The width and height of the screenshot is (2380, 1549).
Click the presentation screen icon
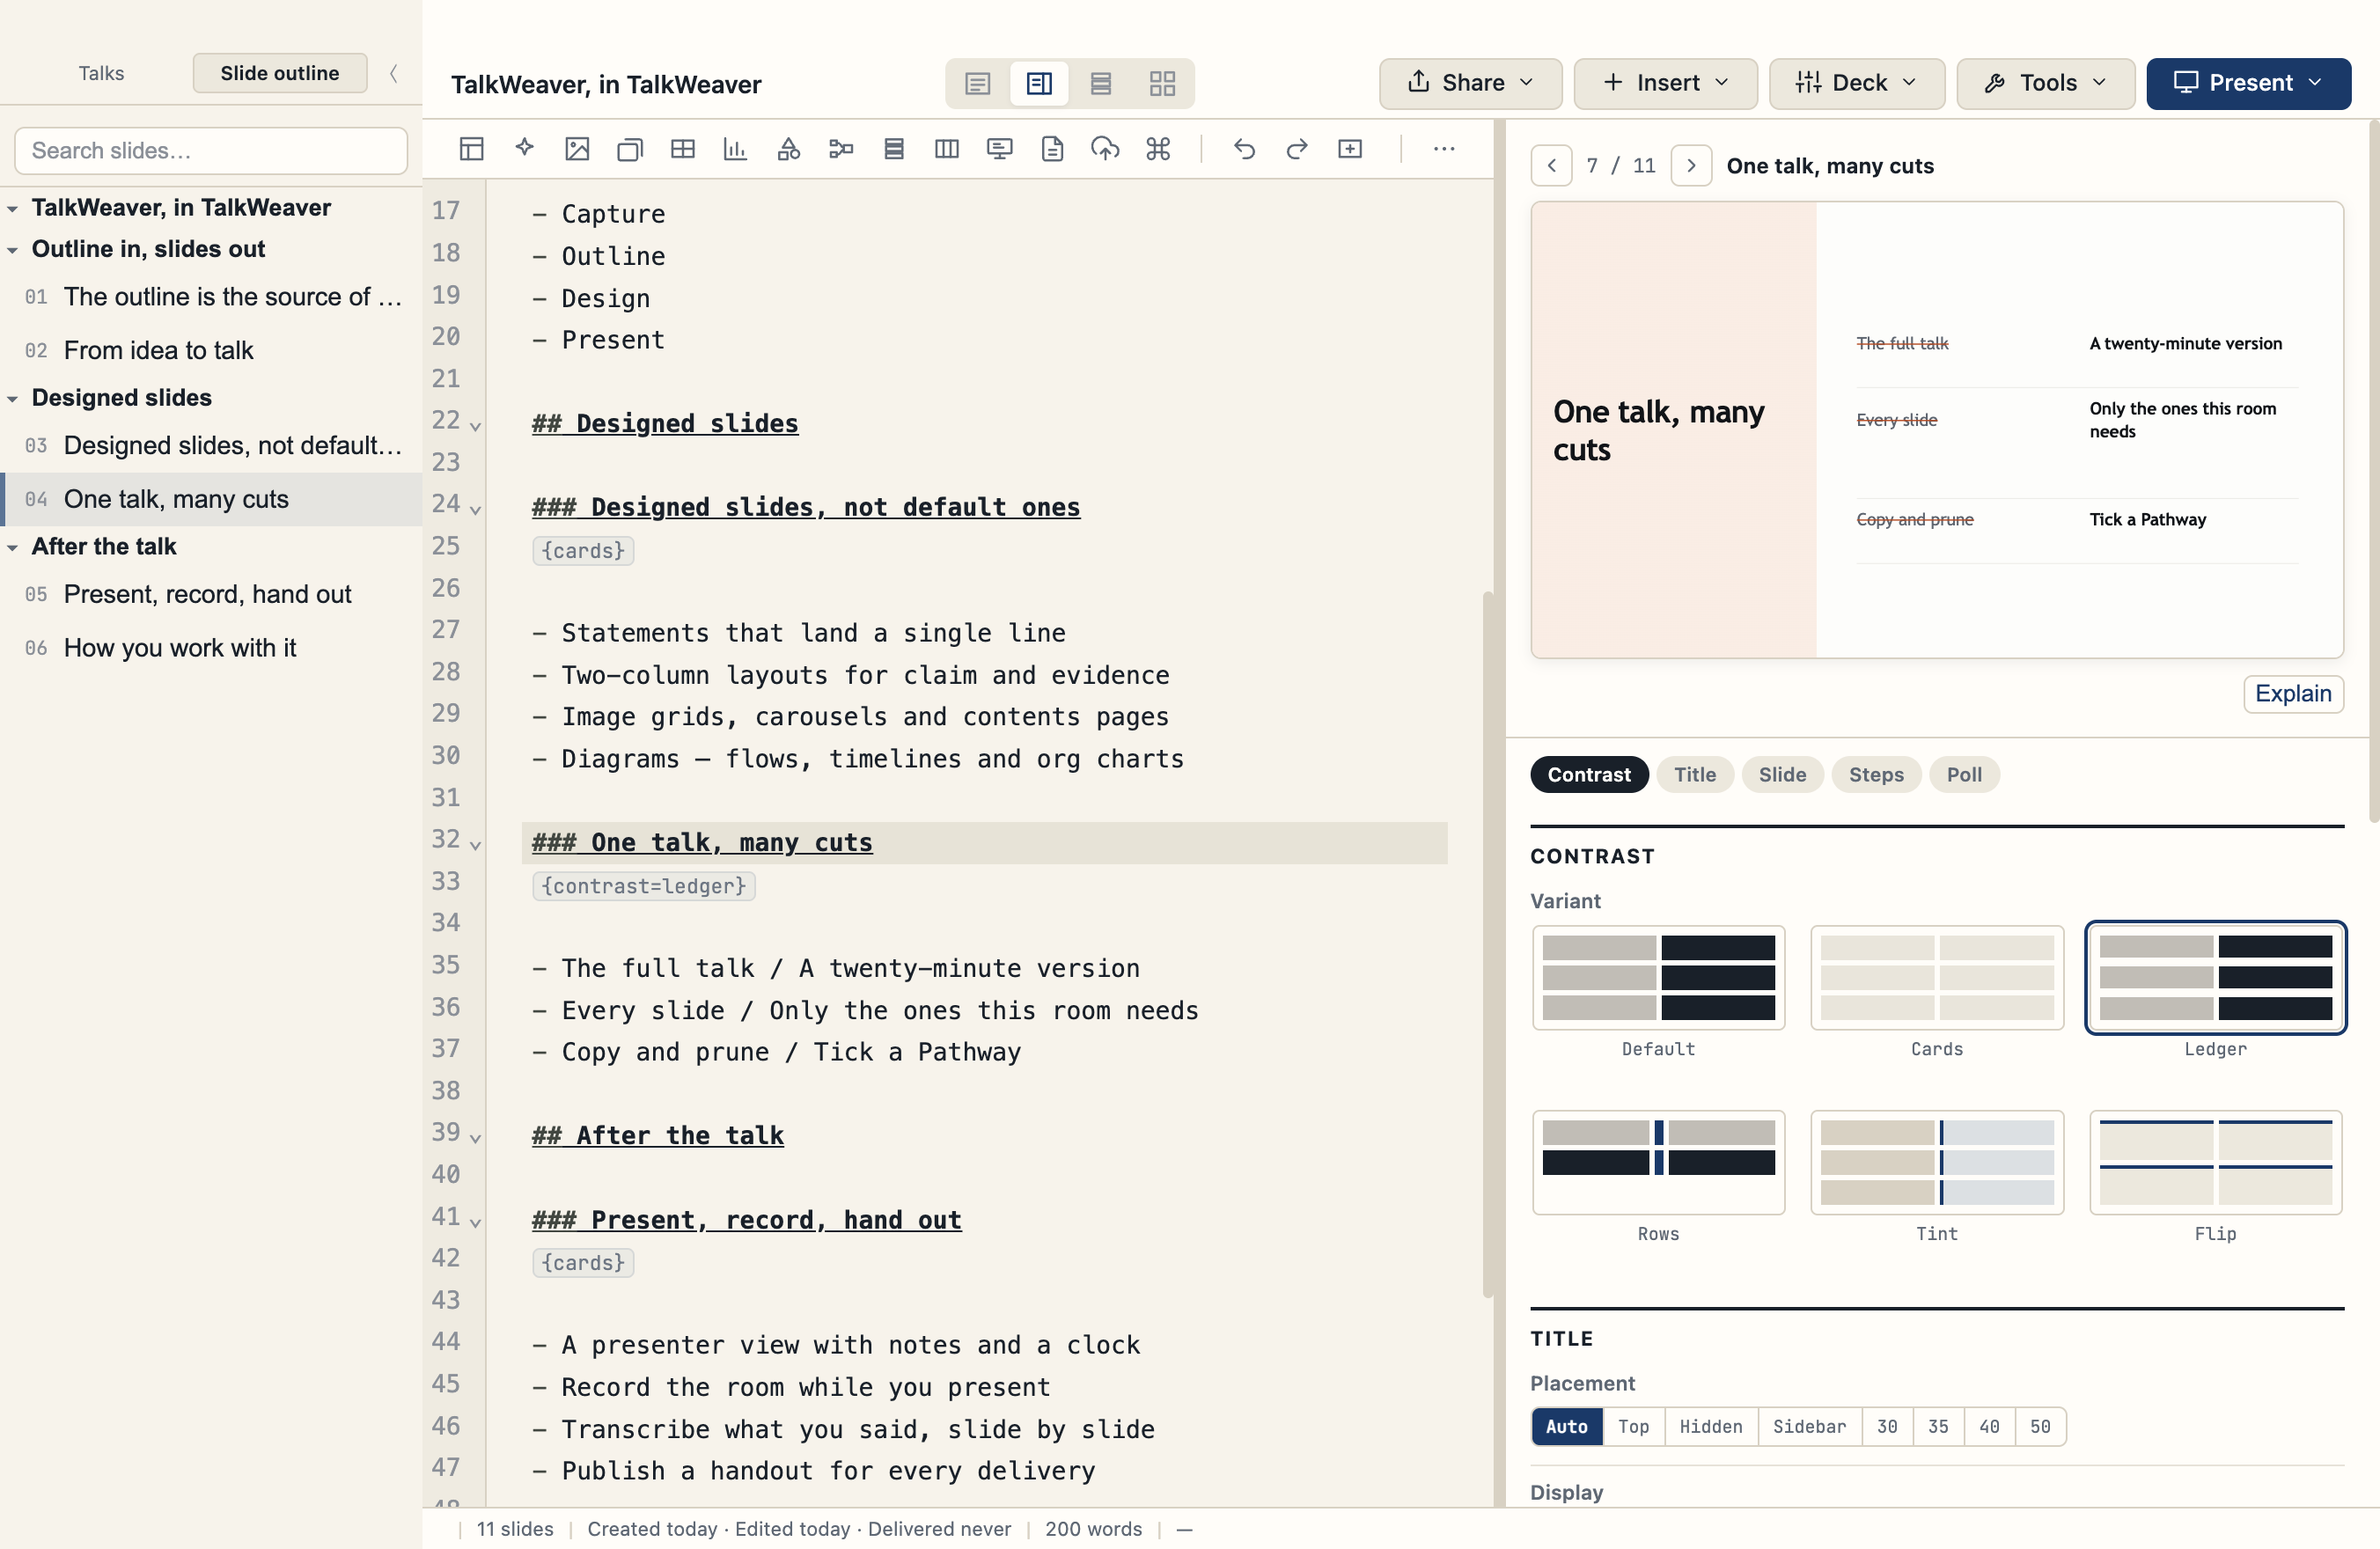pyautogui.click(x=1000, y=149)
